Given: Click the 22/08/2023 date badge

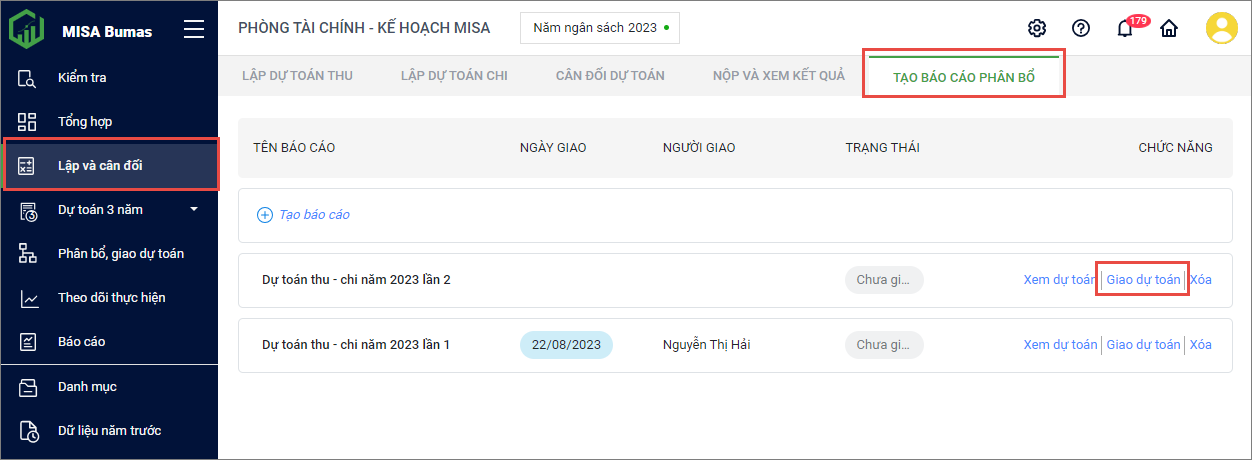Looking at the screenshot, I should pyautogui.click(x=566, y=345).
